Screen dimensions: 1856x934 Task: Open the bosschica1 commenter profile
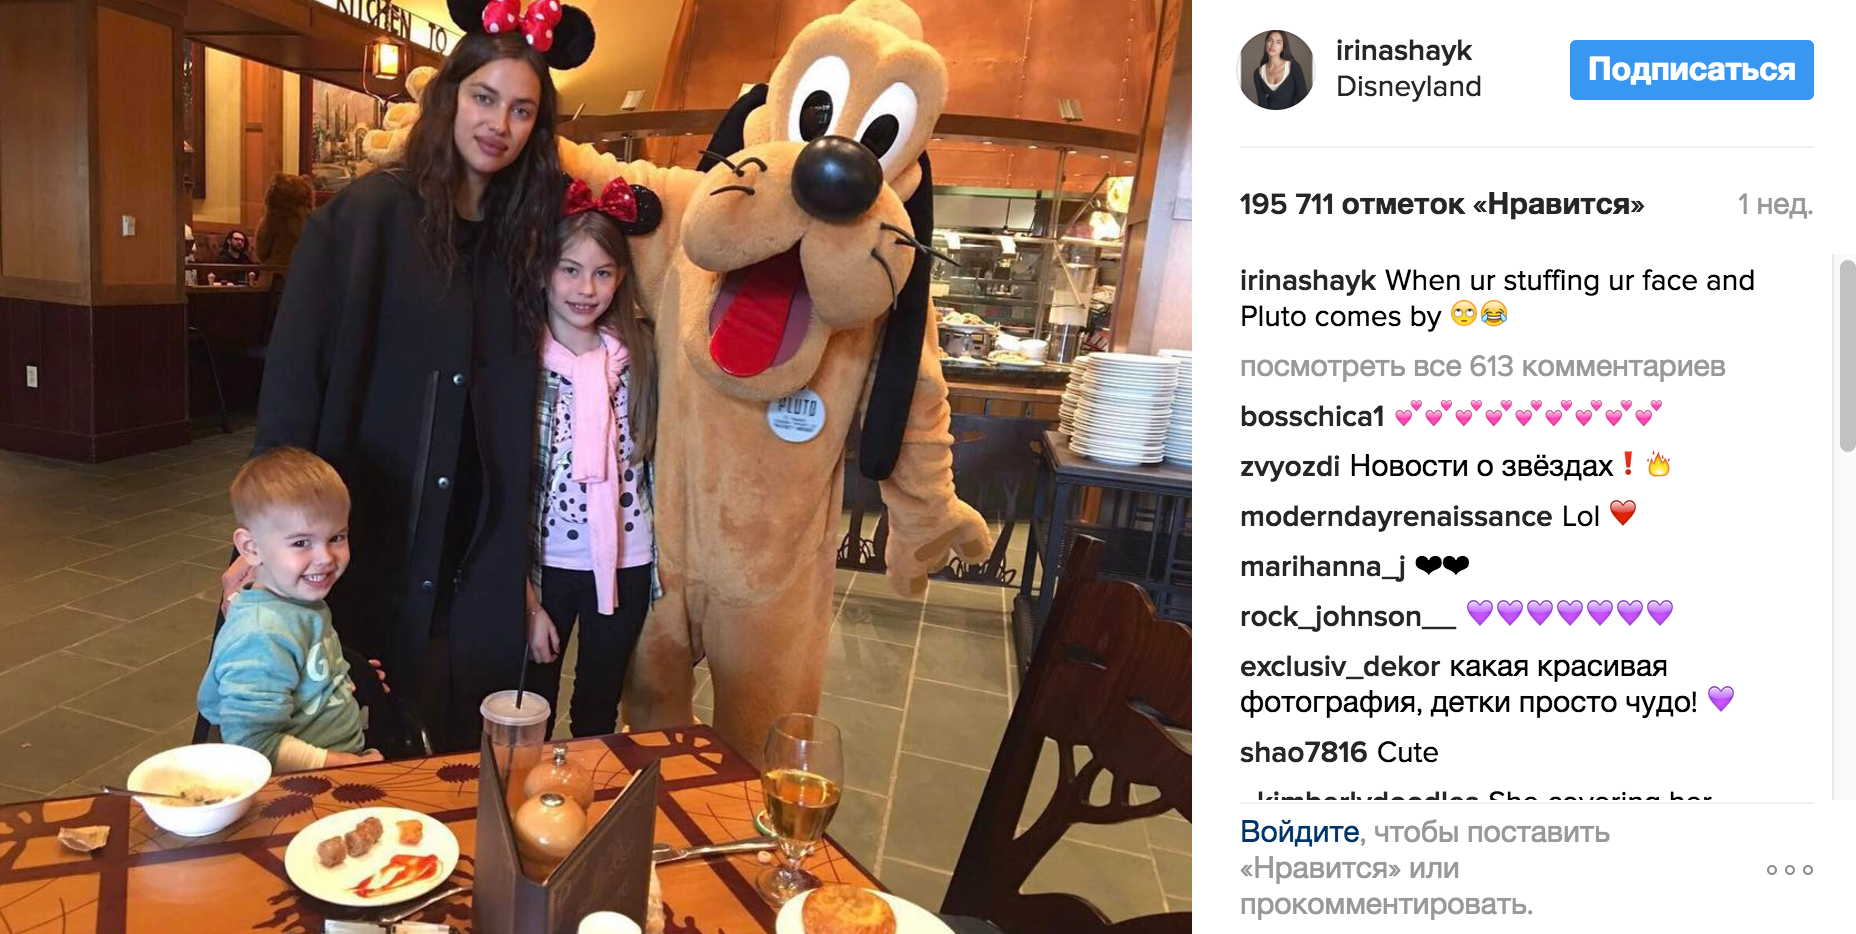1312,416
